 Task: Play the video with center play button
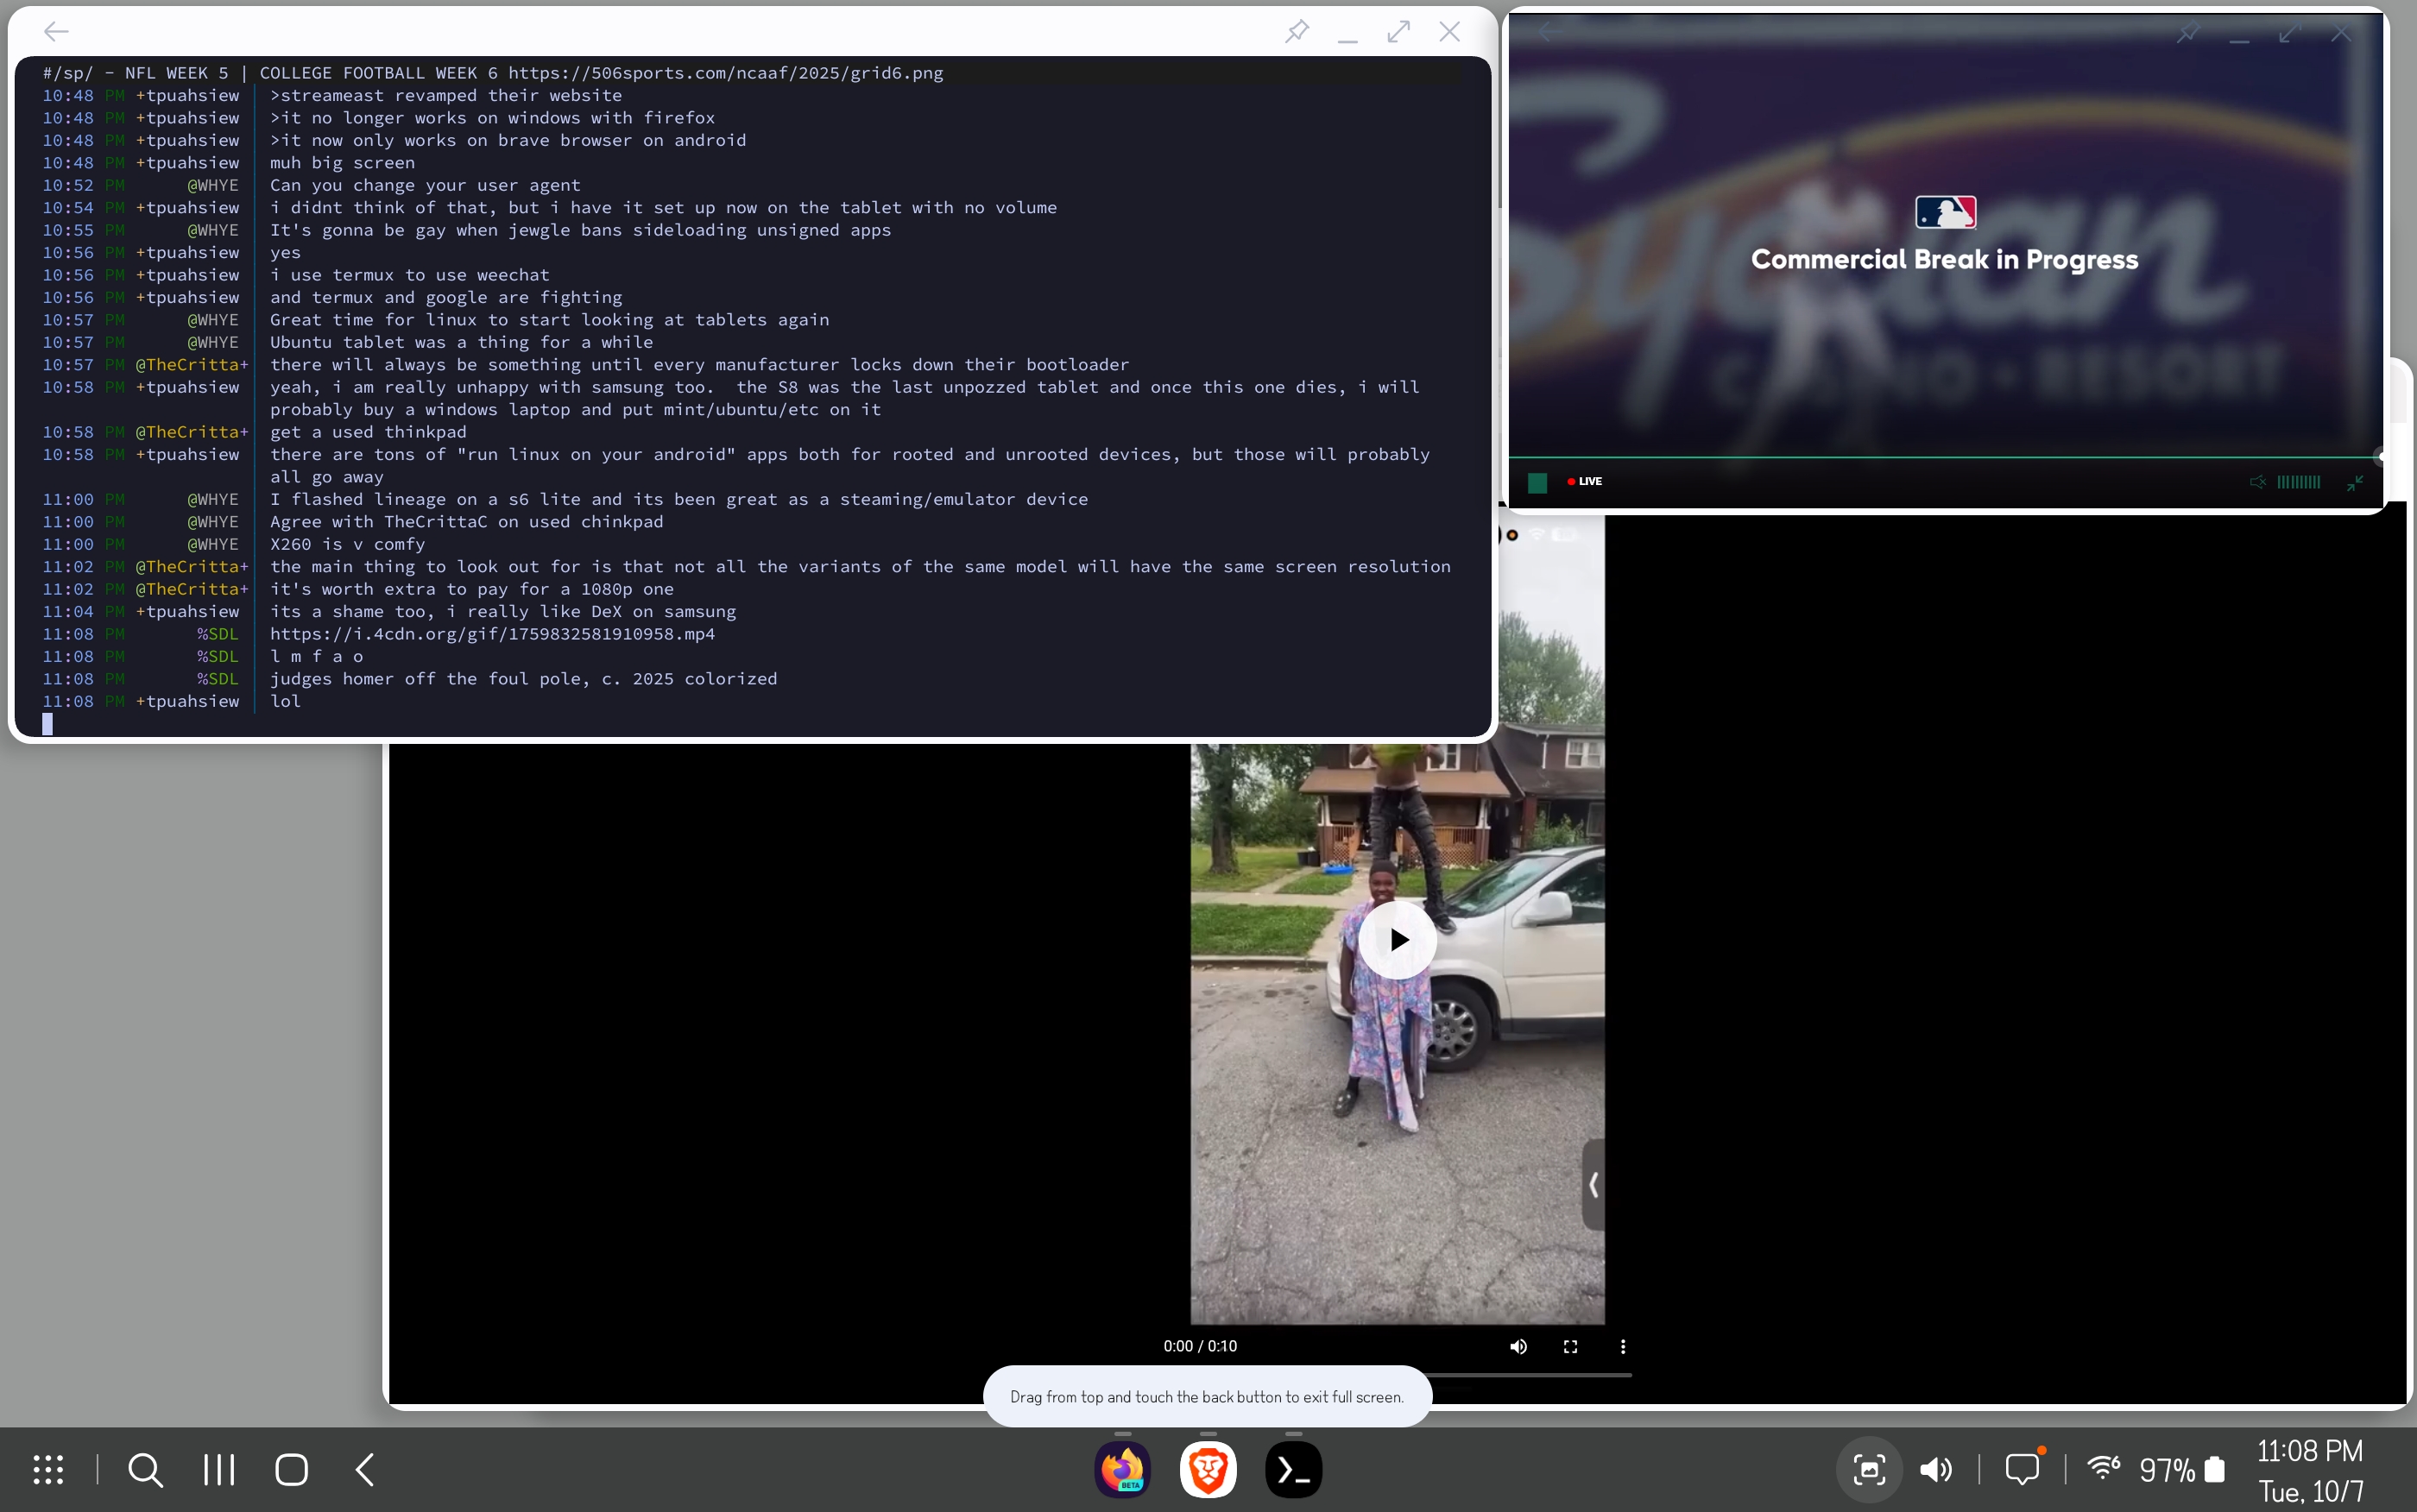(1397, 939)
